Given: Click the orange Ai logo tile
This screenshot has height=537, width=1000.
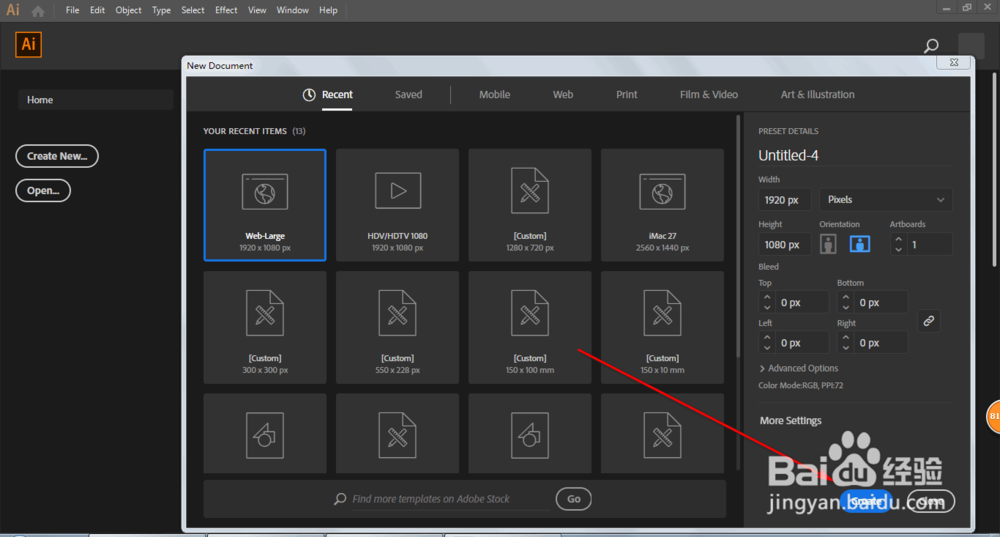Looking at the screenshot, I should (29, 45).
